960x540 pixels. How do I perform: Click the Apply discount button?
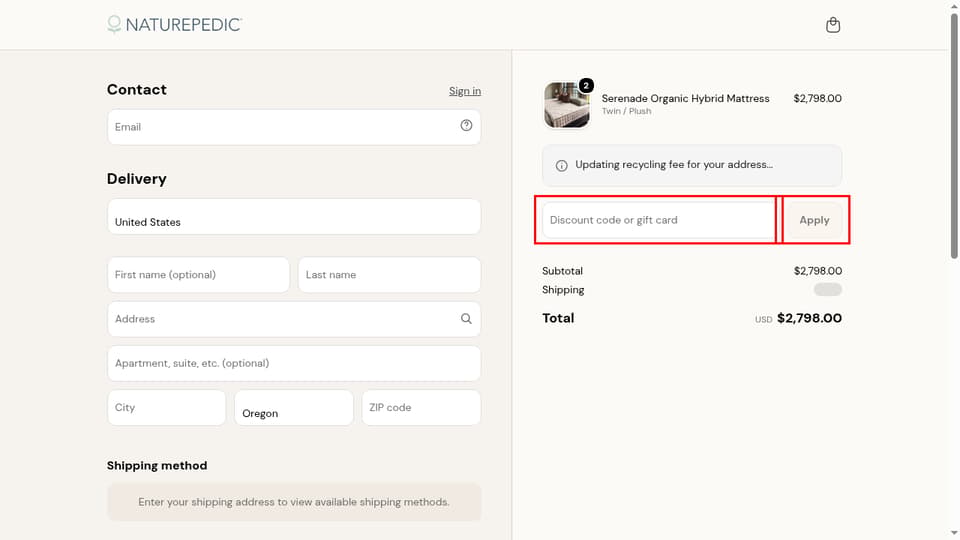814,220
